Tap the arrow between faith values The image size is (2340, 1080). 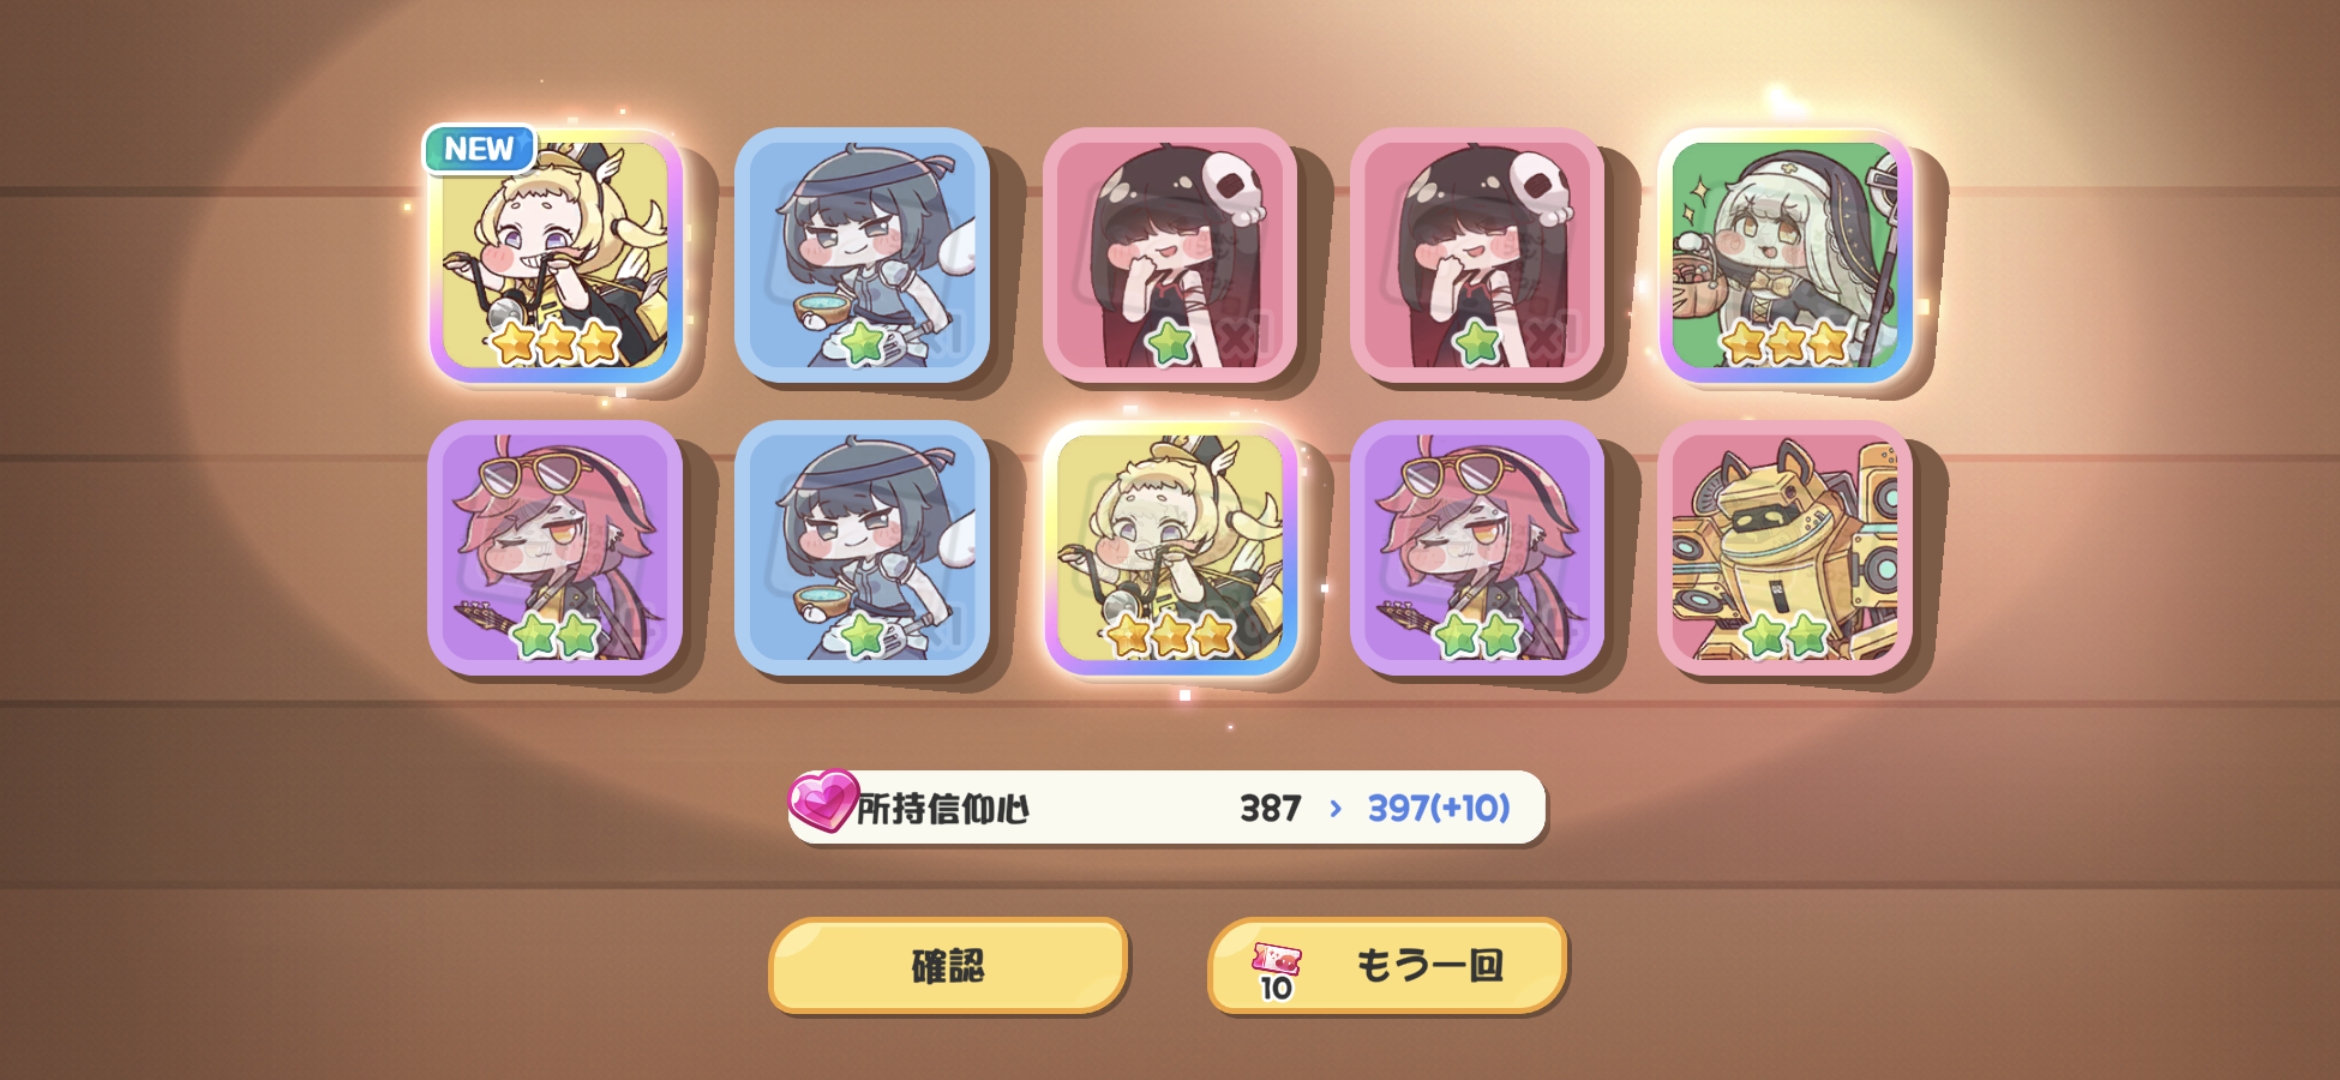pos(1335,808)
